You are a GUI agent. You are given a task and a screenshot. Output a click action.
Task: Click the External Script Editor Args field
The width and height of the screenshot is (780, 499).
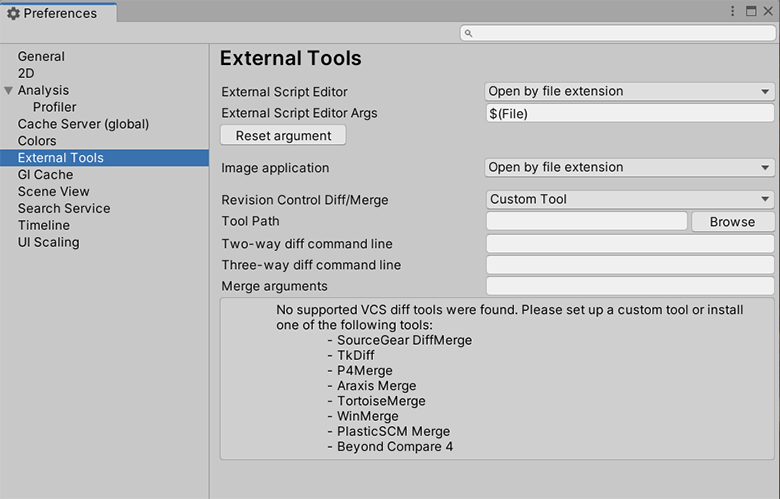point(629,113)
